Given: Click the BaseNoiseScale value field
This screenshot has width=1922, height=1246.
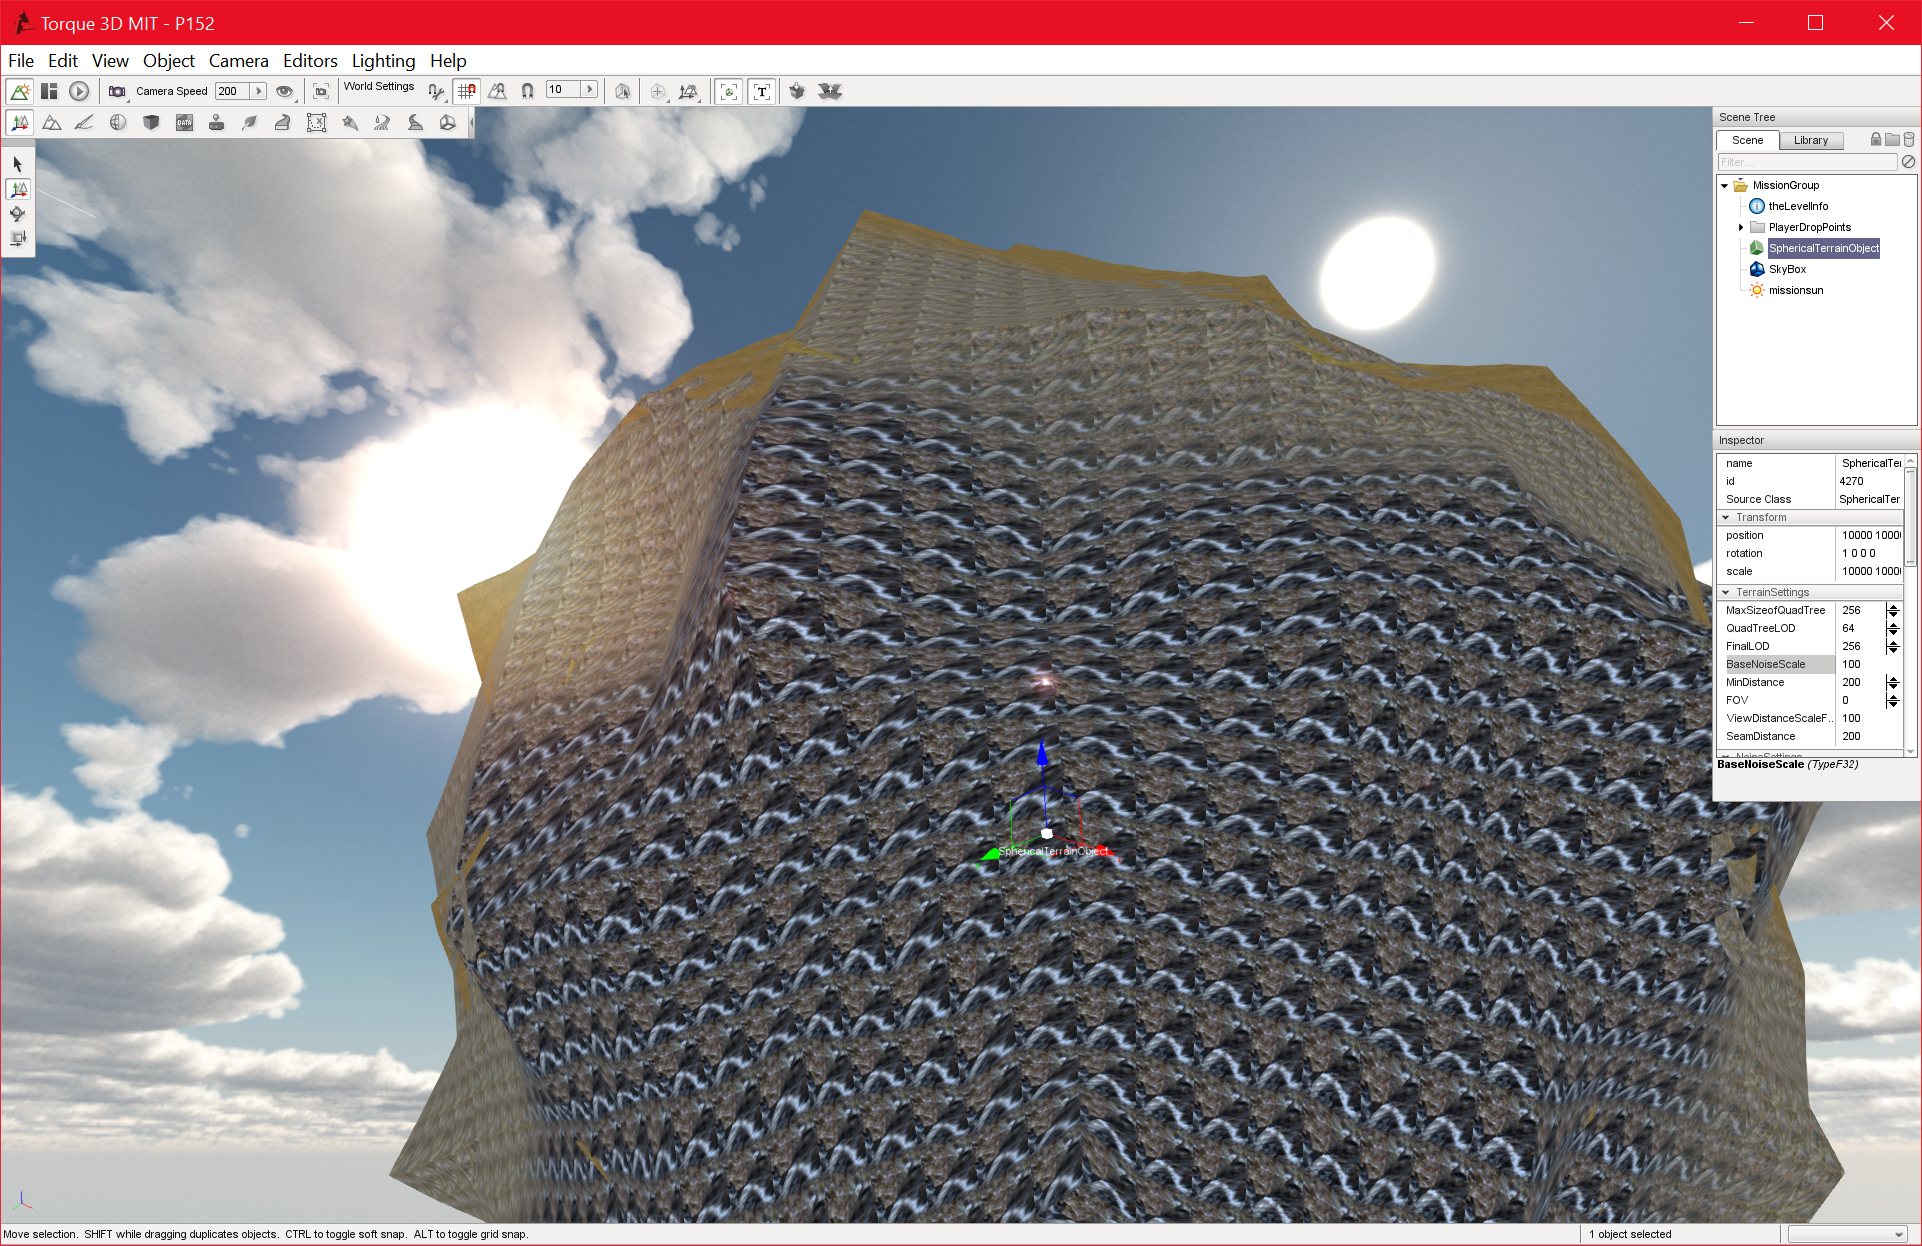Looking at the screenshot, I should [1869, 665].
